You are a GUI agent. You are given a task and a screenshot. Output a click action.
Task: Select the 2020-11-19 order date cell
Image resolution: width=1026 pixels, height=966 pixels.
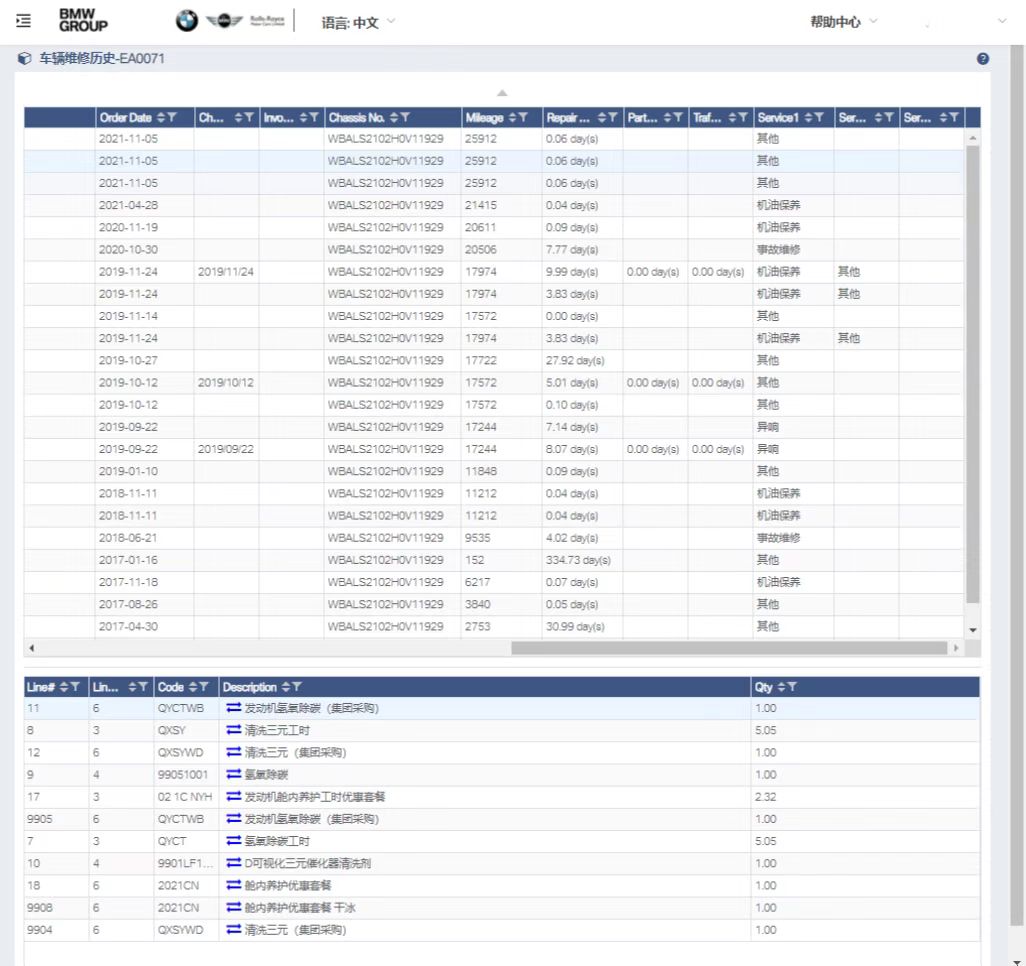pyautogui.click(x=145, y=227)
